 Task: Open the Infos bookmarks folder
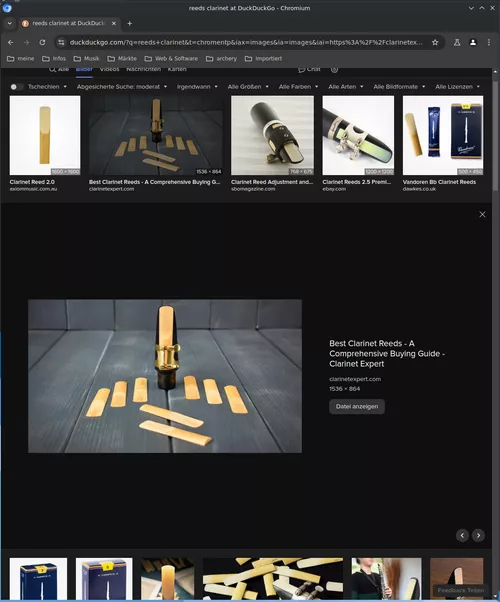(54, 58)
